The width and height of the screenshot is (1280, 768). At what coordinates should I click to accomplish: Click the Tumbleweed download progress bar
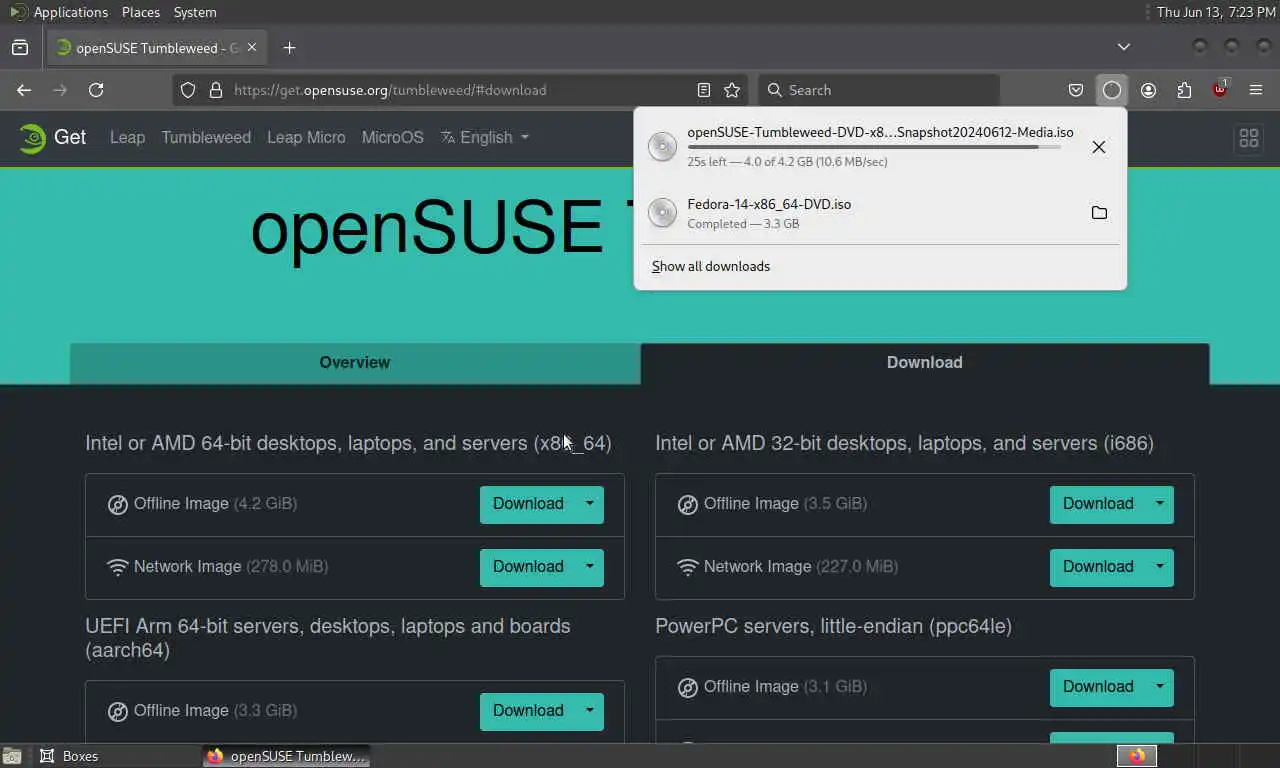[874, 147]
